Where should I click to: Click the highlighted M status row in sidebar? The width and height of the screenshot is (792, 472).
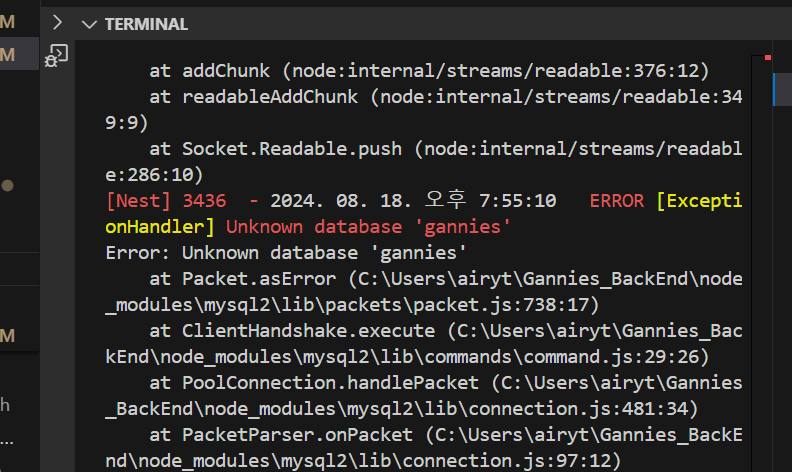(19, 54)
